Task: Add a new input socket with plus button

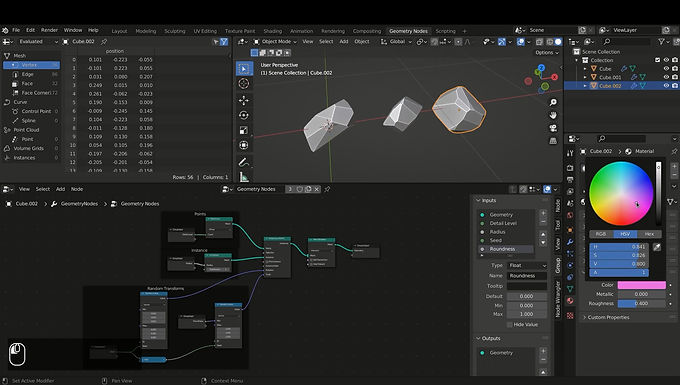Action: point(543,213)
